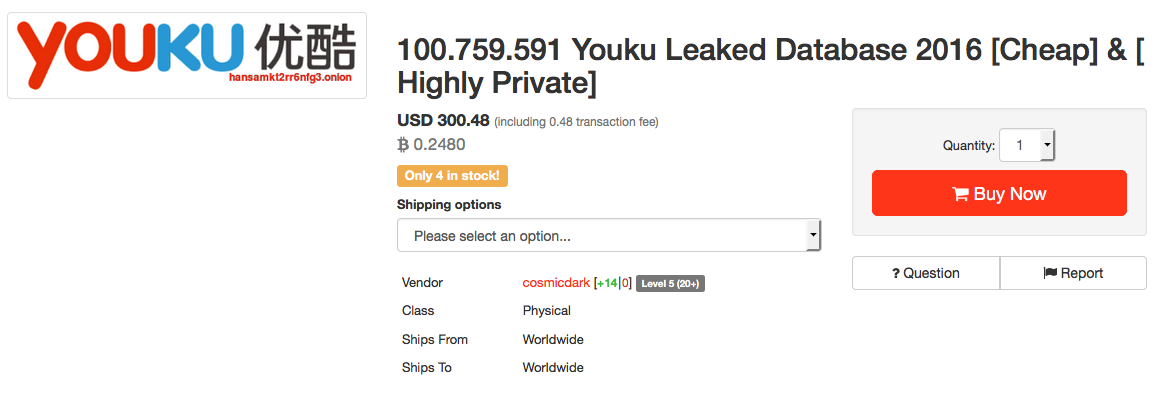Click the USD 300.48 price text
The width and height of the screenshot is (1169, 397).
444,121
